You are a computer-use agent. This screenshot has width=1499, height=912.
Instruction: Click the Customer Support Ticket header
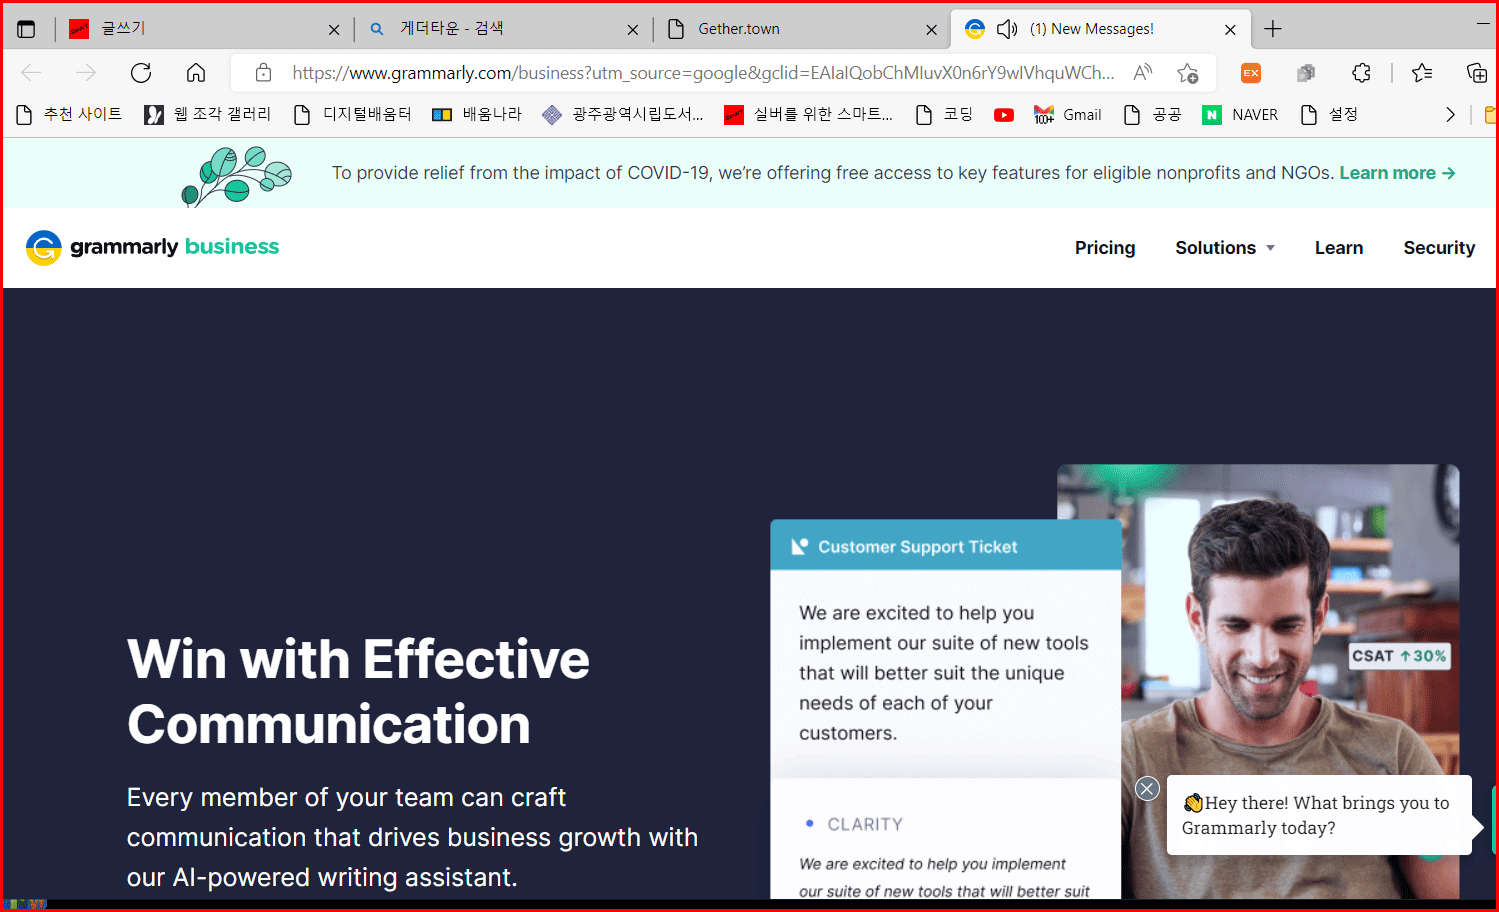click(946, 546)
